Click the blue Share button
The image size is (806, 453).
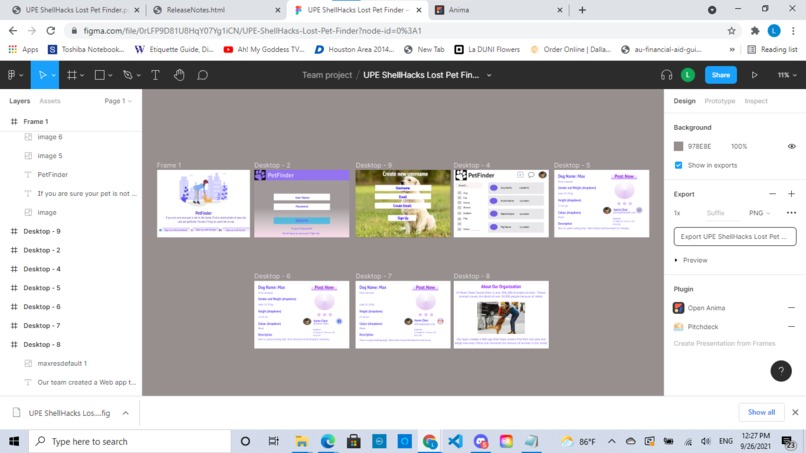(x=721, y=75)
